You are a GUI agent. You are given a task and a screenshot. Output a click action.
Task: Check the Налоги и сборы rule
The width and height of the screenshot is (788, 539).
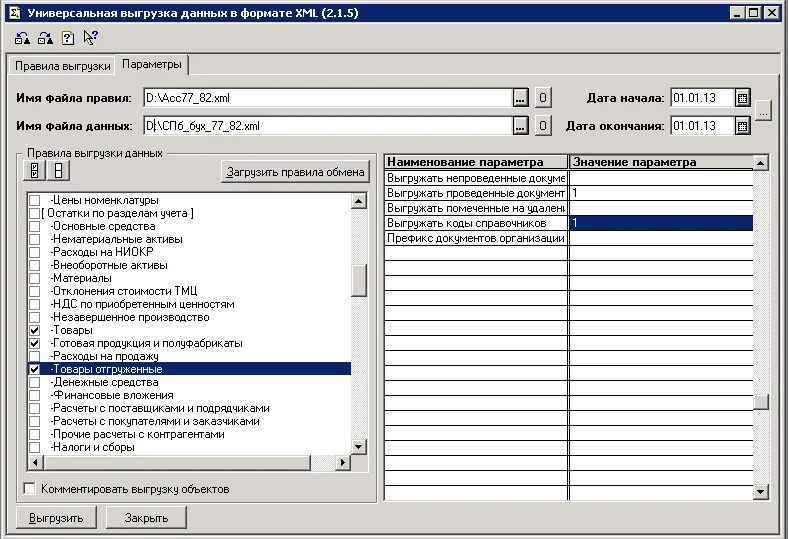pyautogui.click(x=34, y=448)
